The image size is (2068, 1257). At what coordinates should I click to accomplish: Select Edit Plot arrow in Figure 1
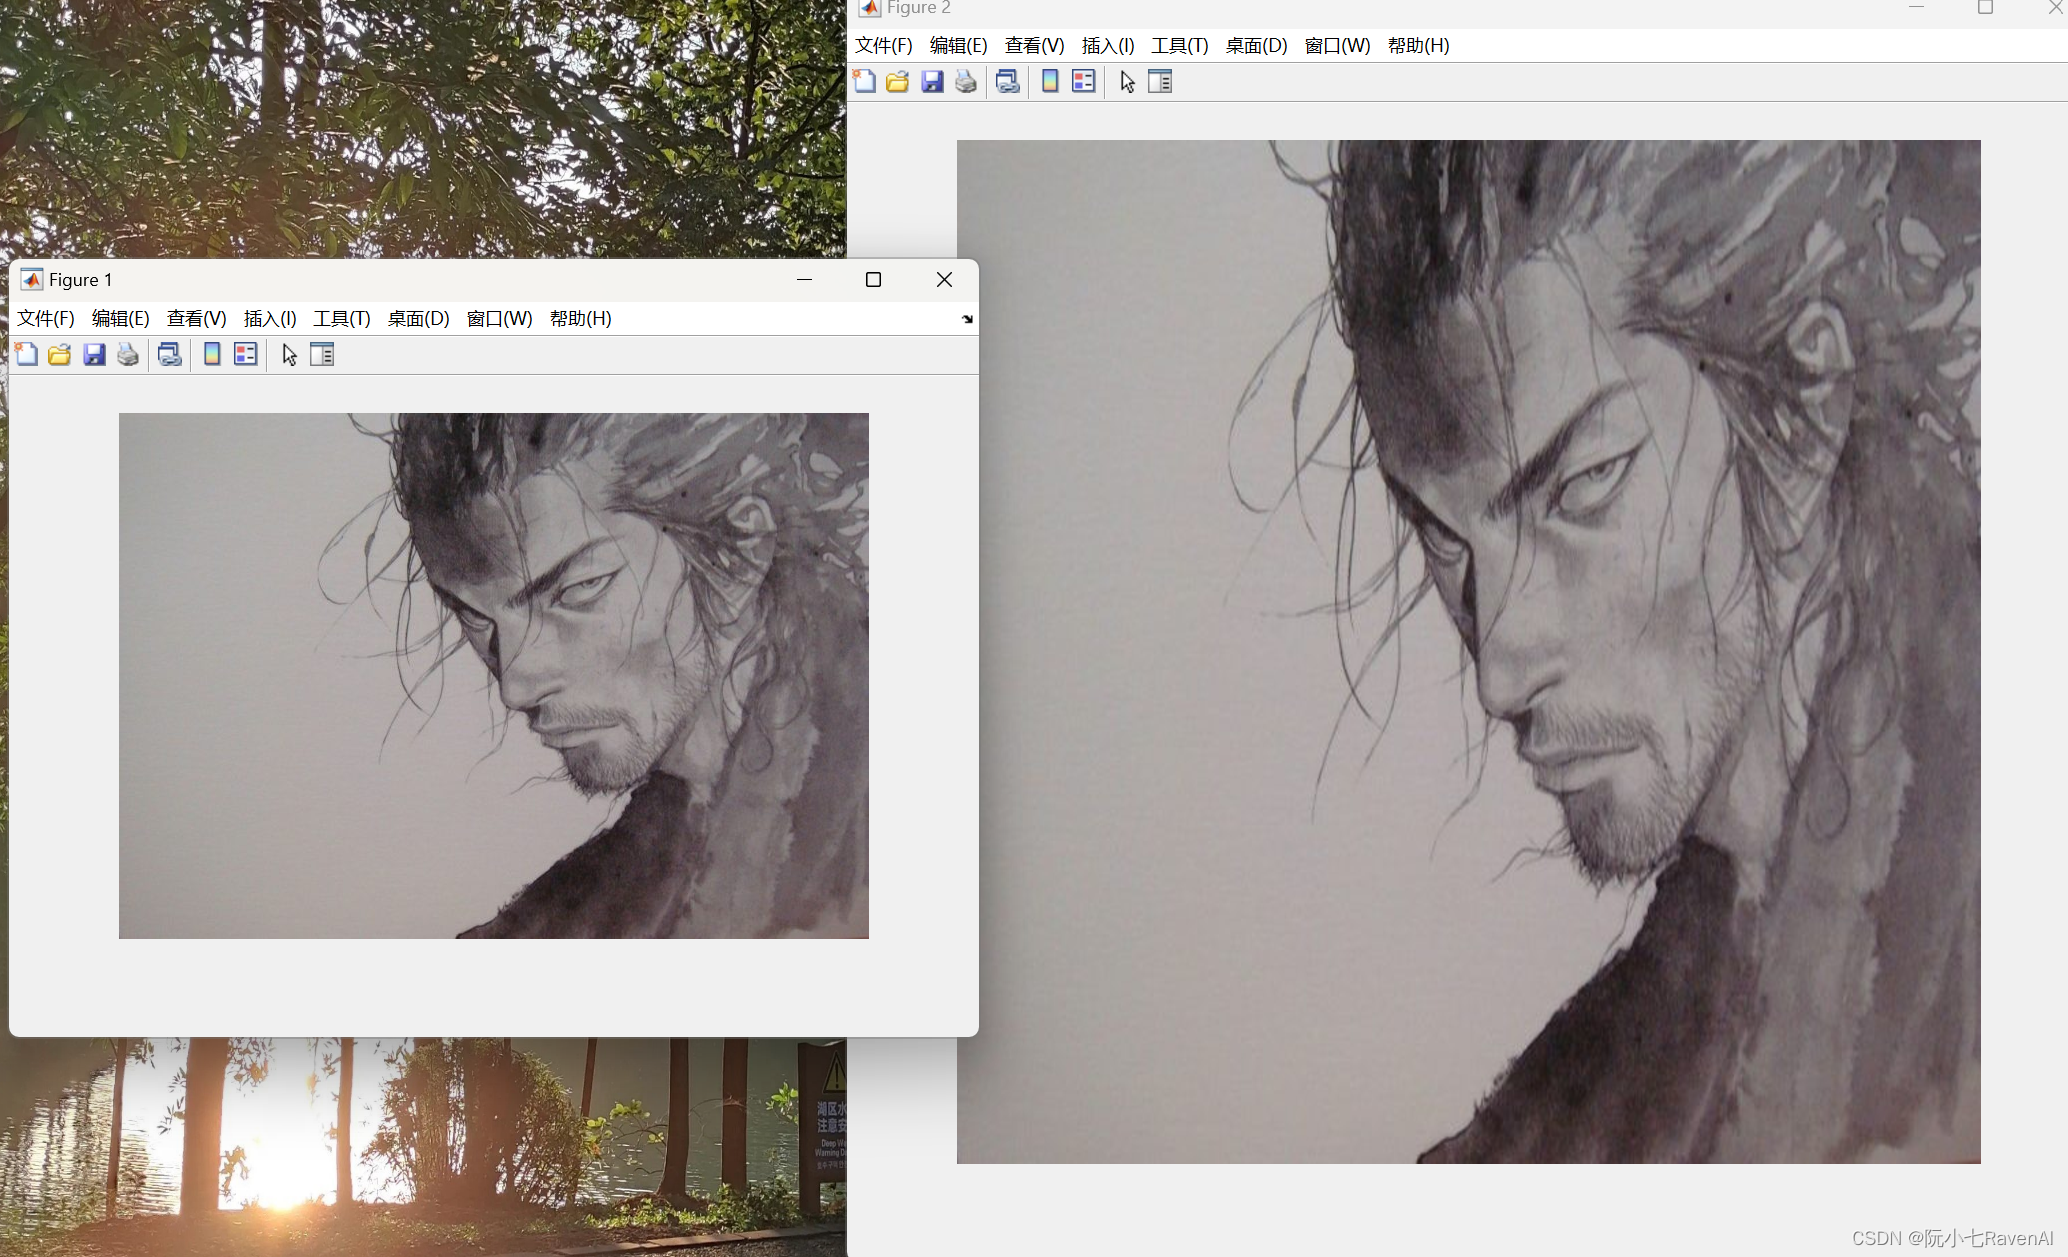tap(289, 354)
